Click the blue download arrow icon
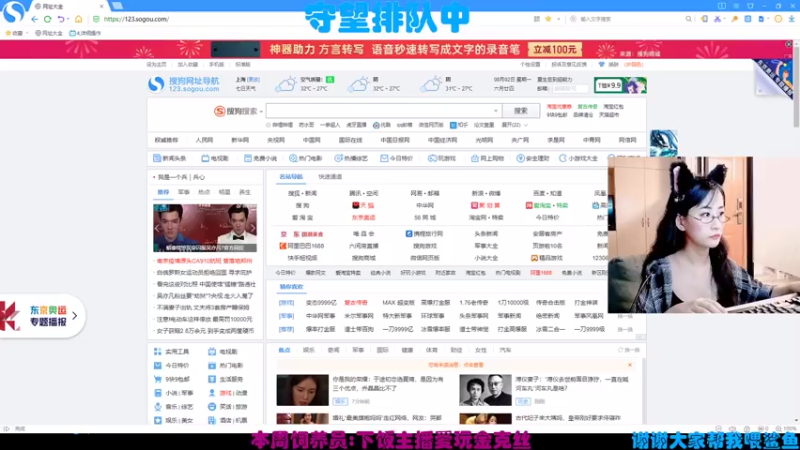 tap(791, 19)
